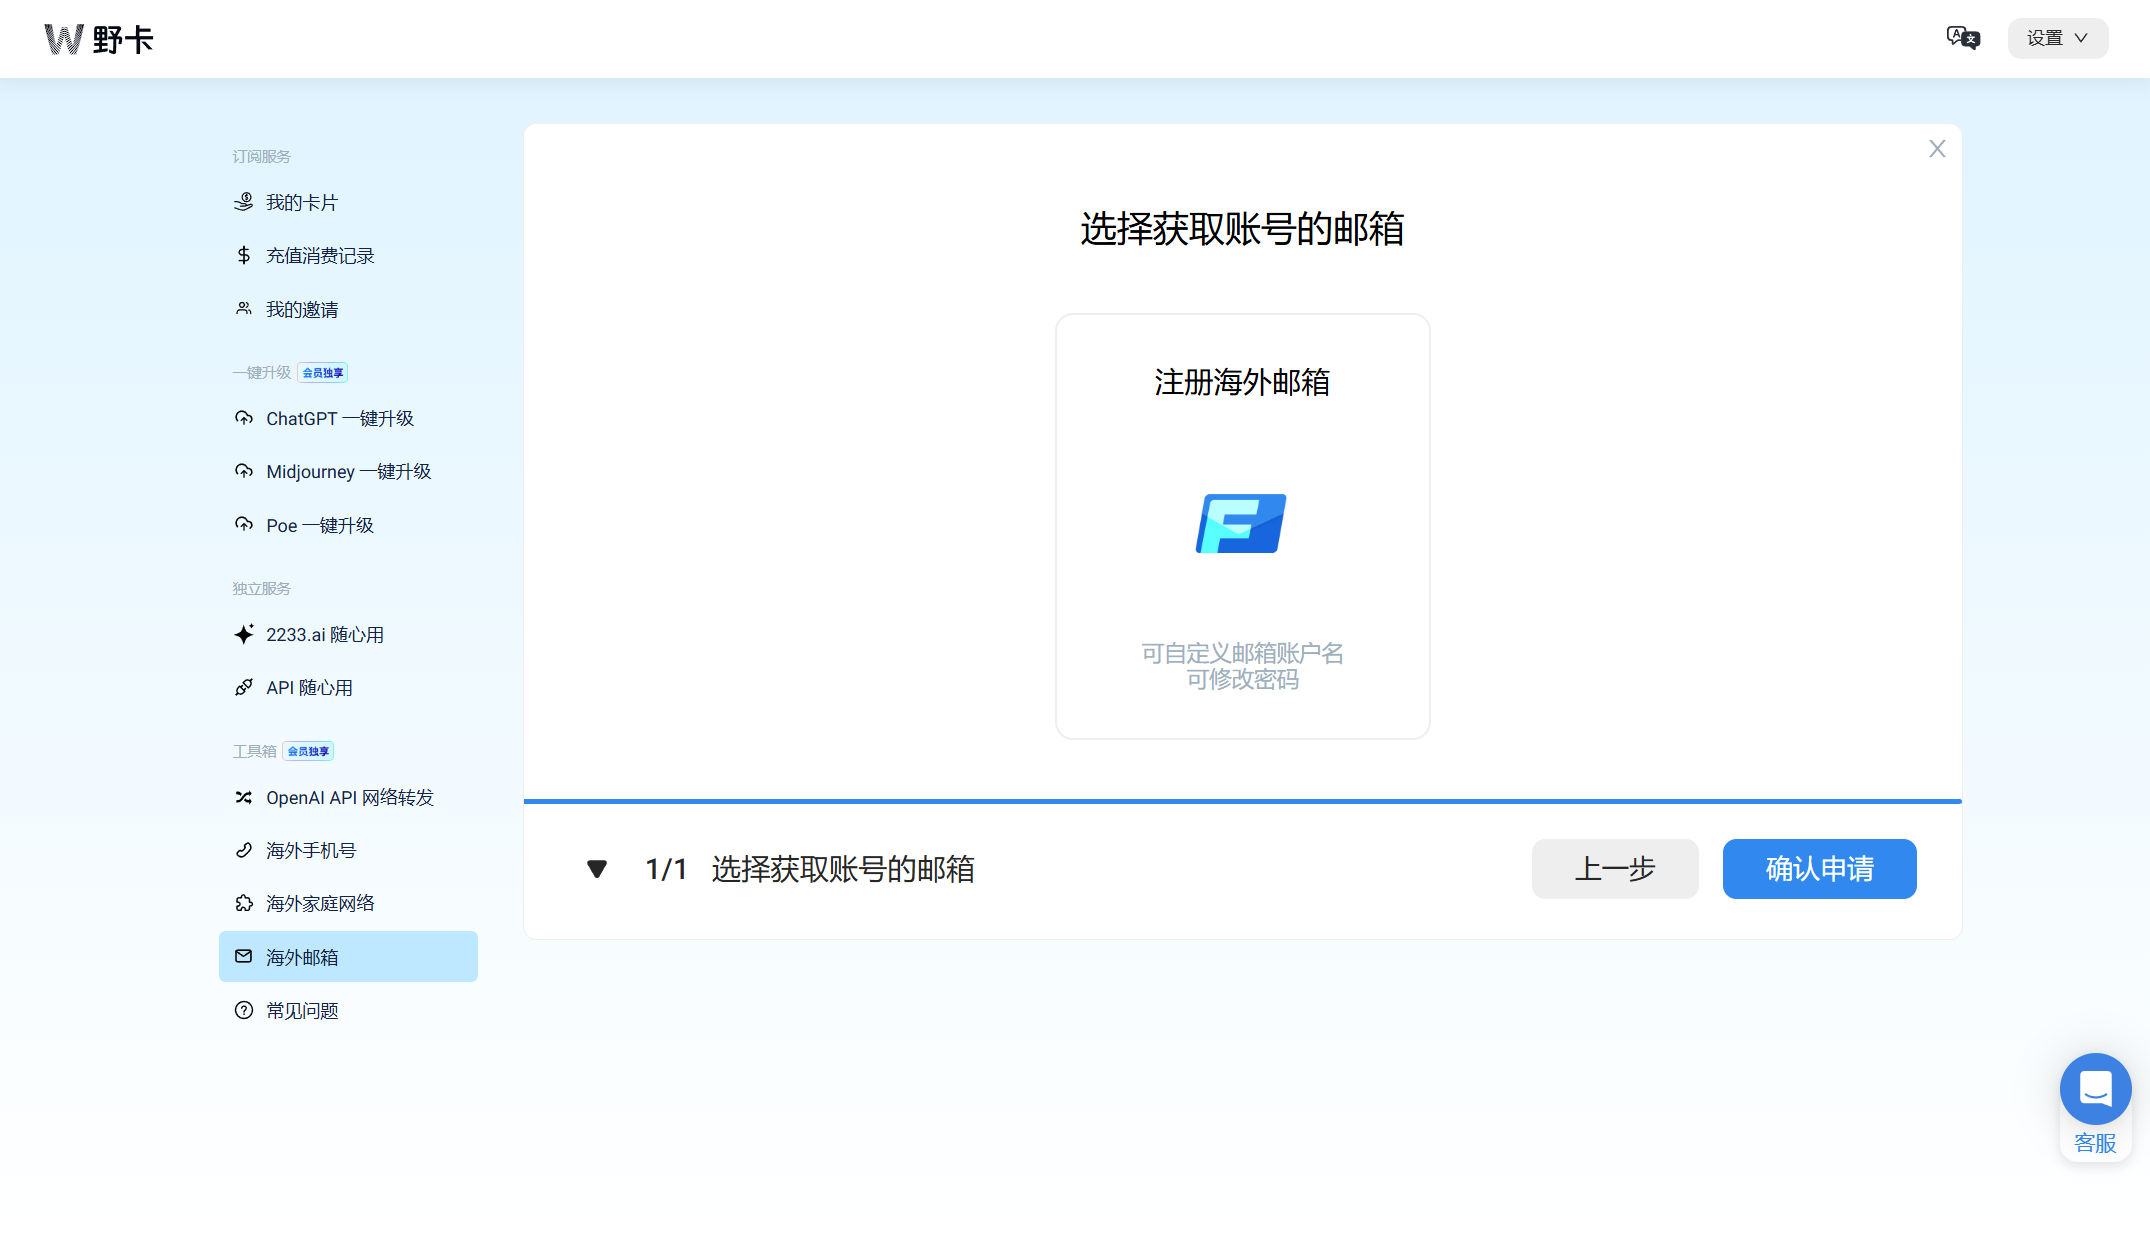Image resolution: width=2150 pixels, height=1235 pixels.
Task: Open the 设置 dropdown menu
Action: click(2057, 38)
